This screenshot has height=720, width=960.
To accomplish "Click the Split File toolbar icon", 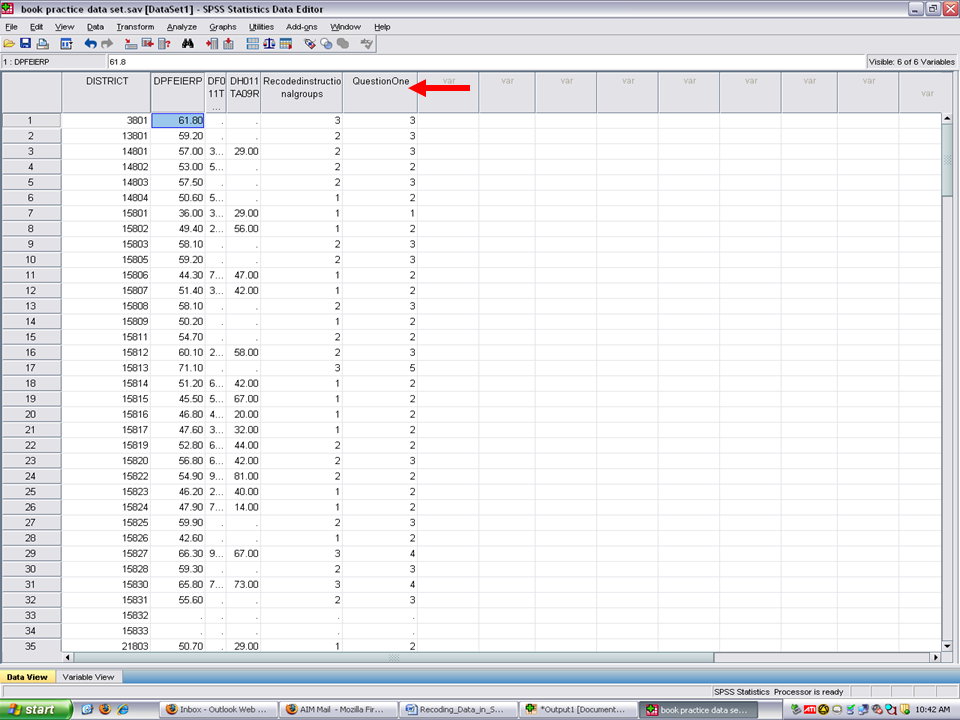I will 252,44.
